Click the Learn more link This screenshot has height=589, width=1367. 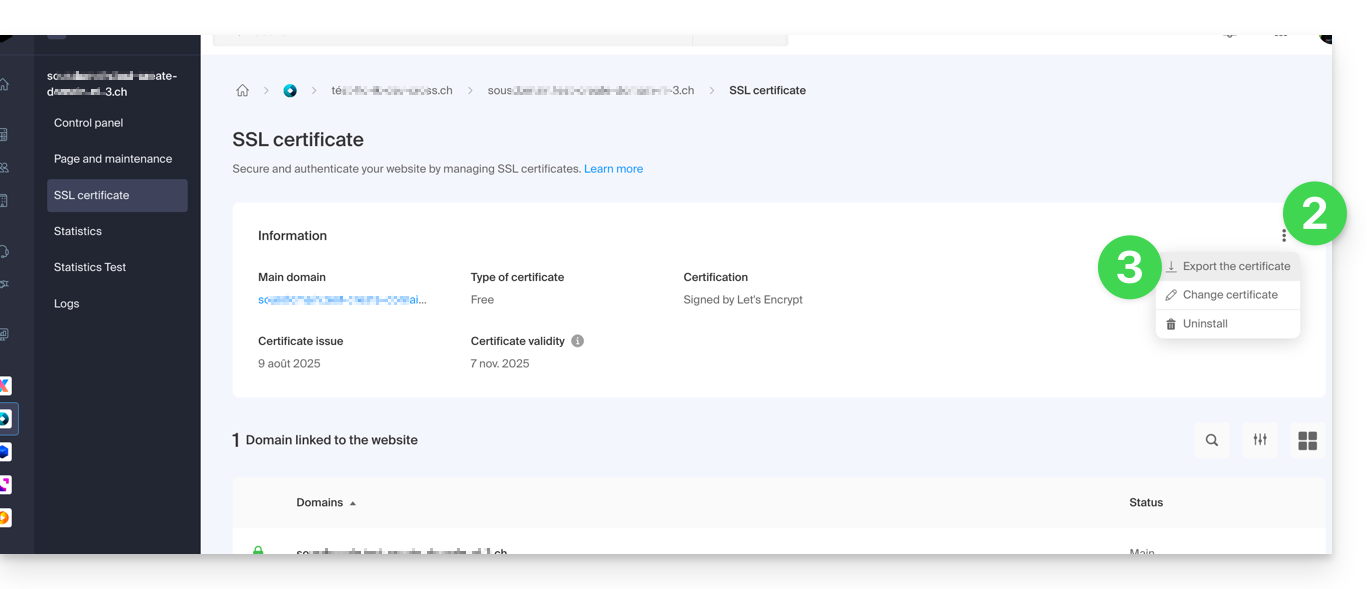pos(613,169)
